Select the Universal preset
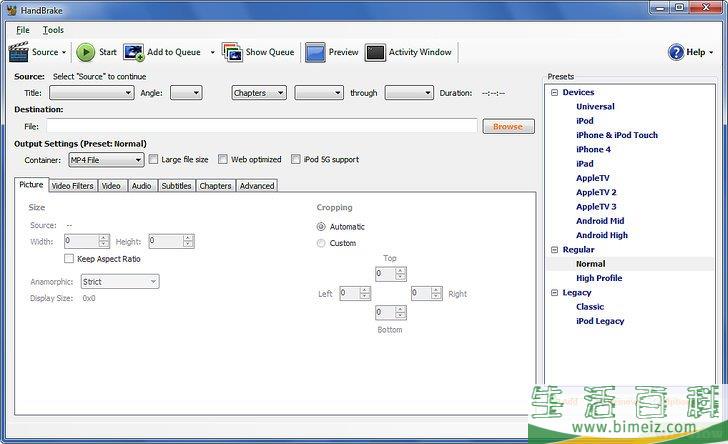The width and height of the screenshot is (728, 444). [x=595, y=106]
